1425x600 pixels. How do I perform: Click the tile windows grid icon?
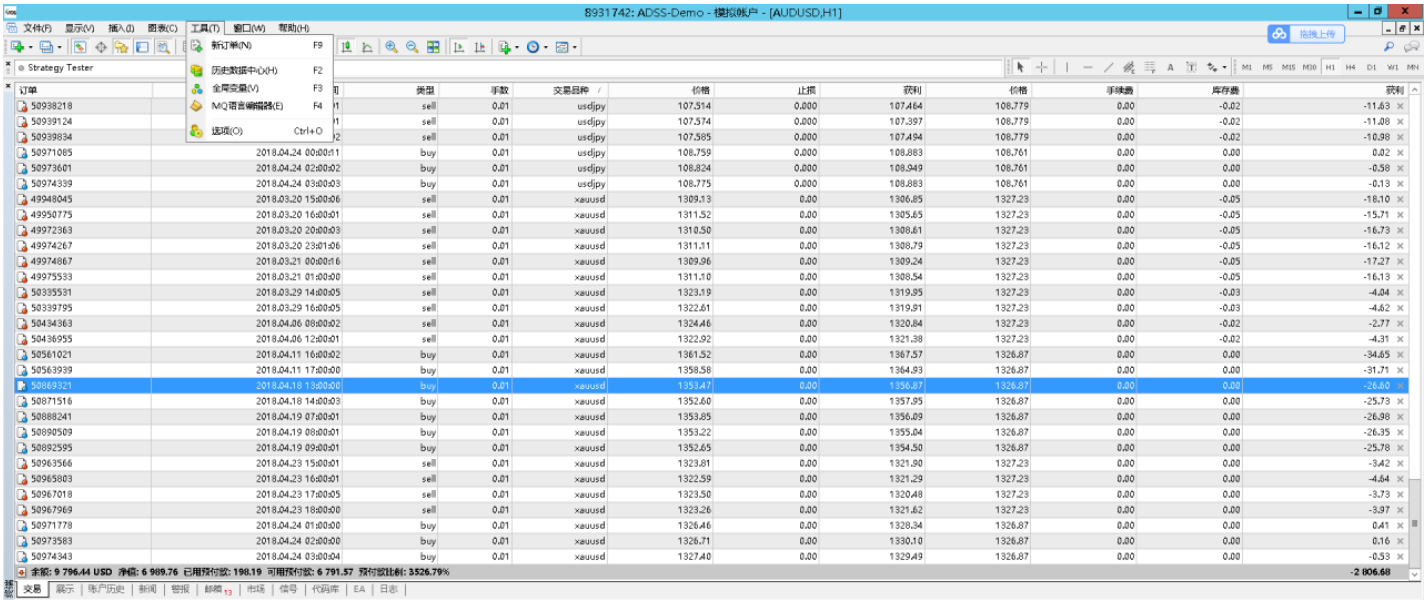click(x=433, y=47)
